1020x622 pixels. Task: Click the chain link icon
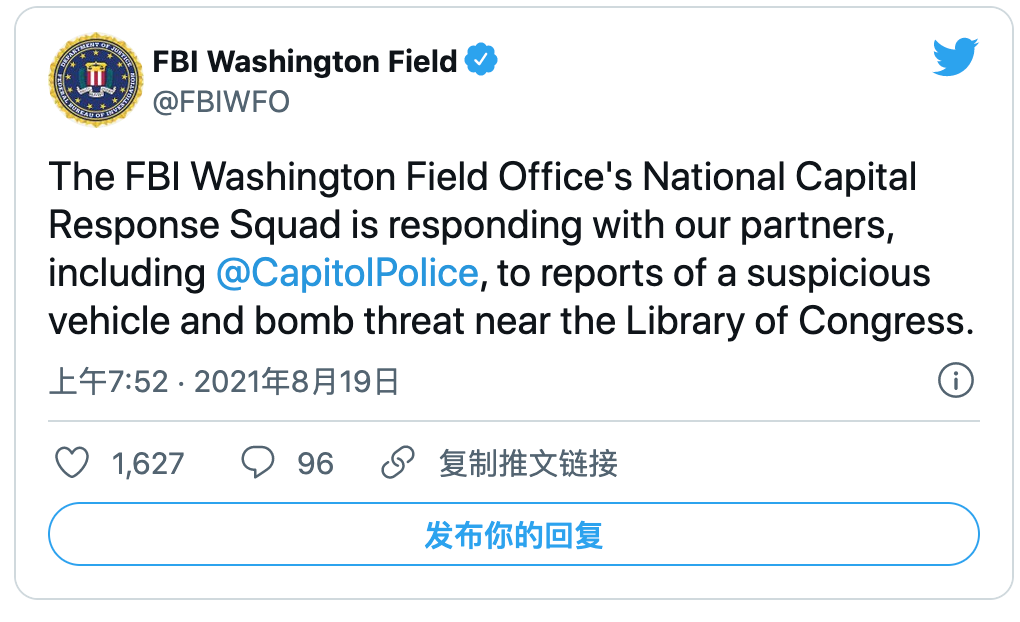[397, 463]
